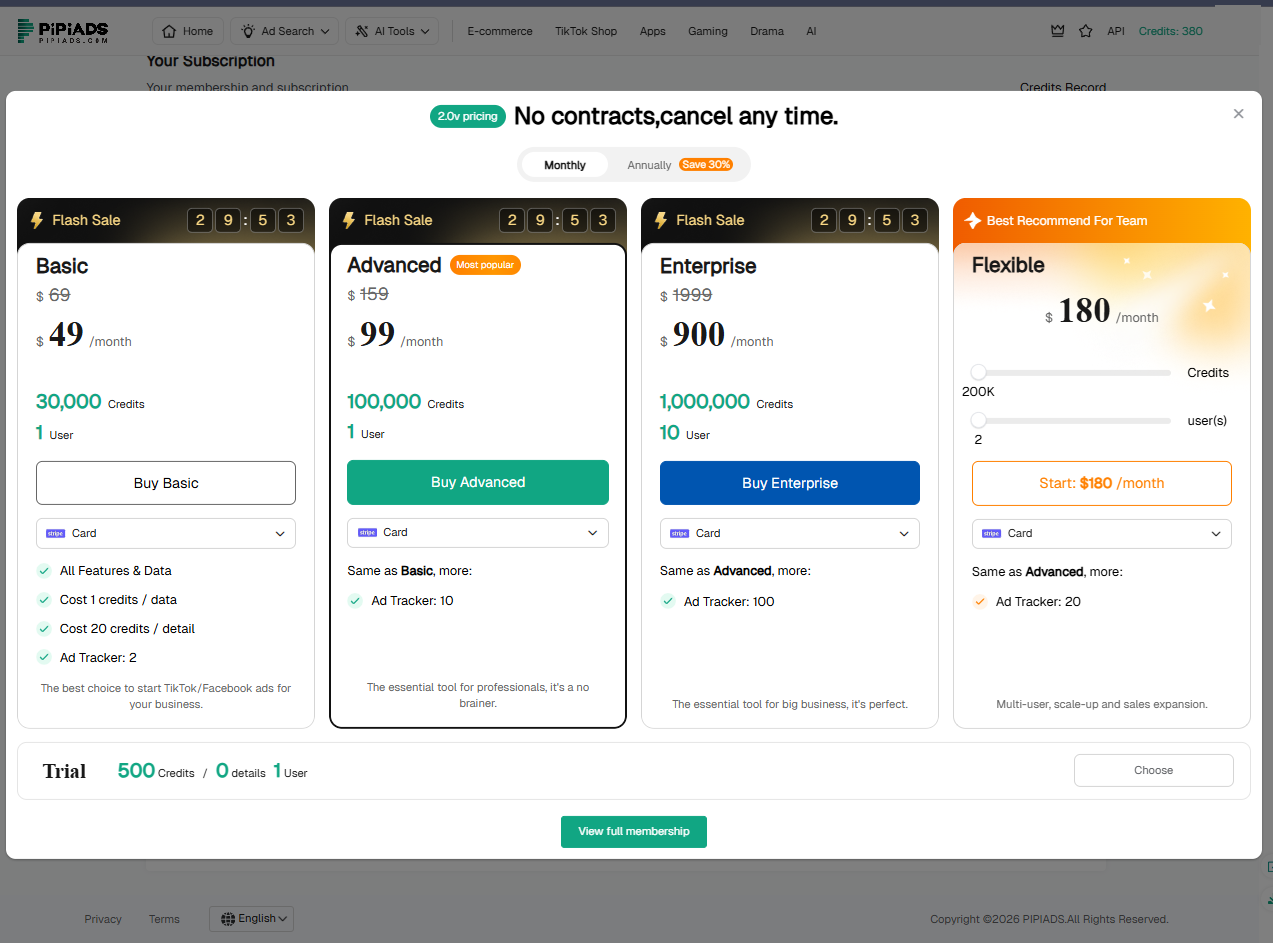Click the Credits Record link
This screenshot has width=1273, height=943.
1063,87
